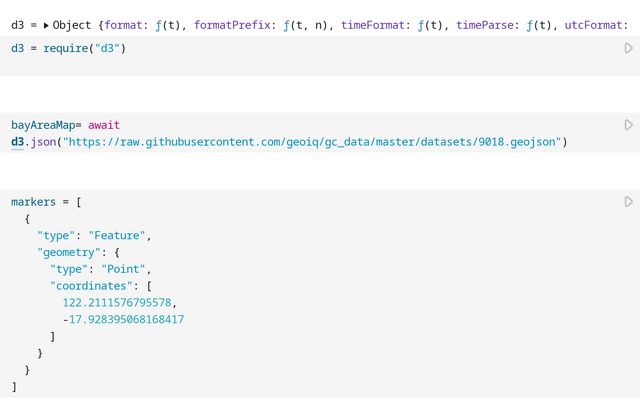
Task: Click the geojson URL string
Action: (x=314, y=142)
